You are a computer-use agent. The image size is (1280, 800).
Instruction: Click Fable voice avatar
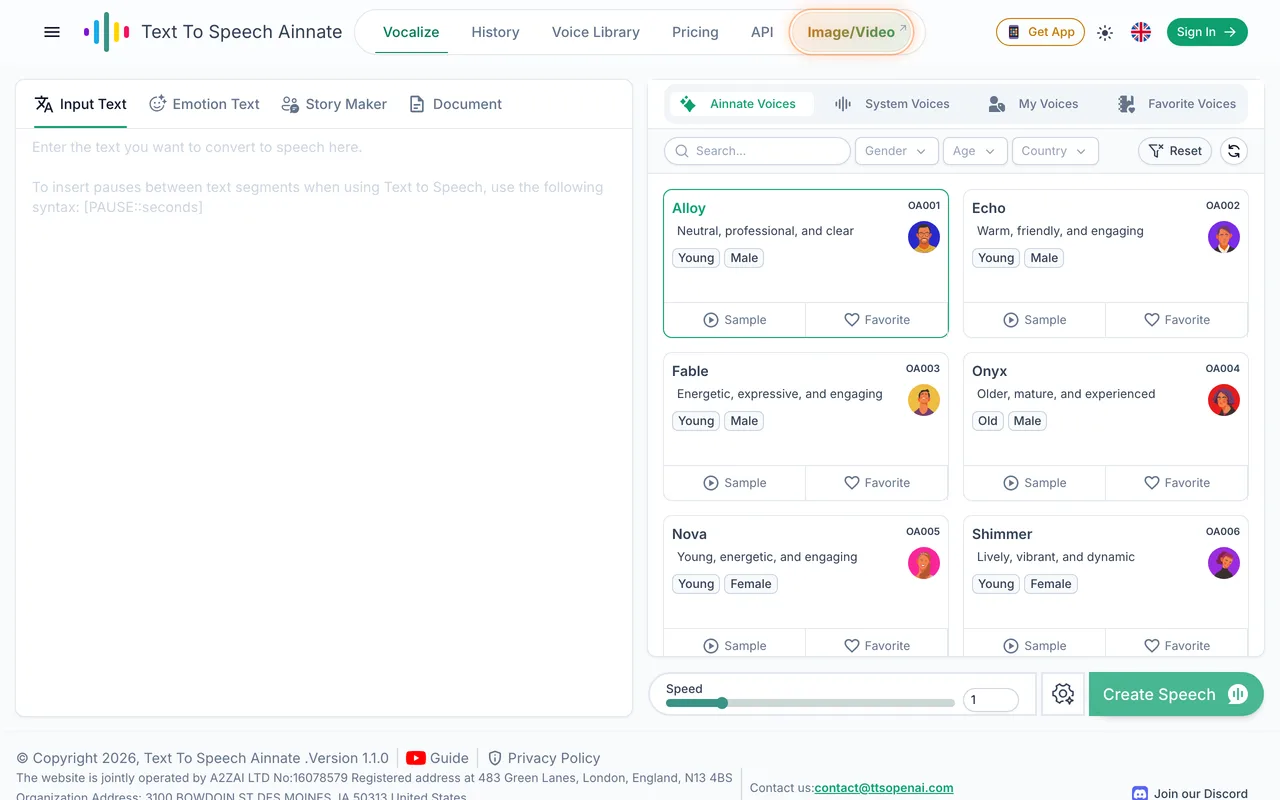tap(924, 400)
